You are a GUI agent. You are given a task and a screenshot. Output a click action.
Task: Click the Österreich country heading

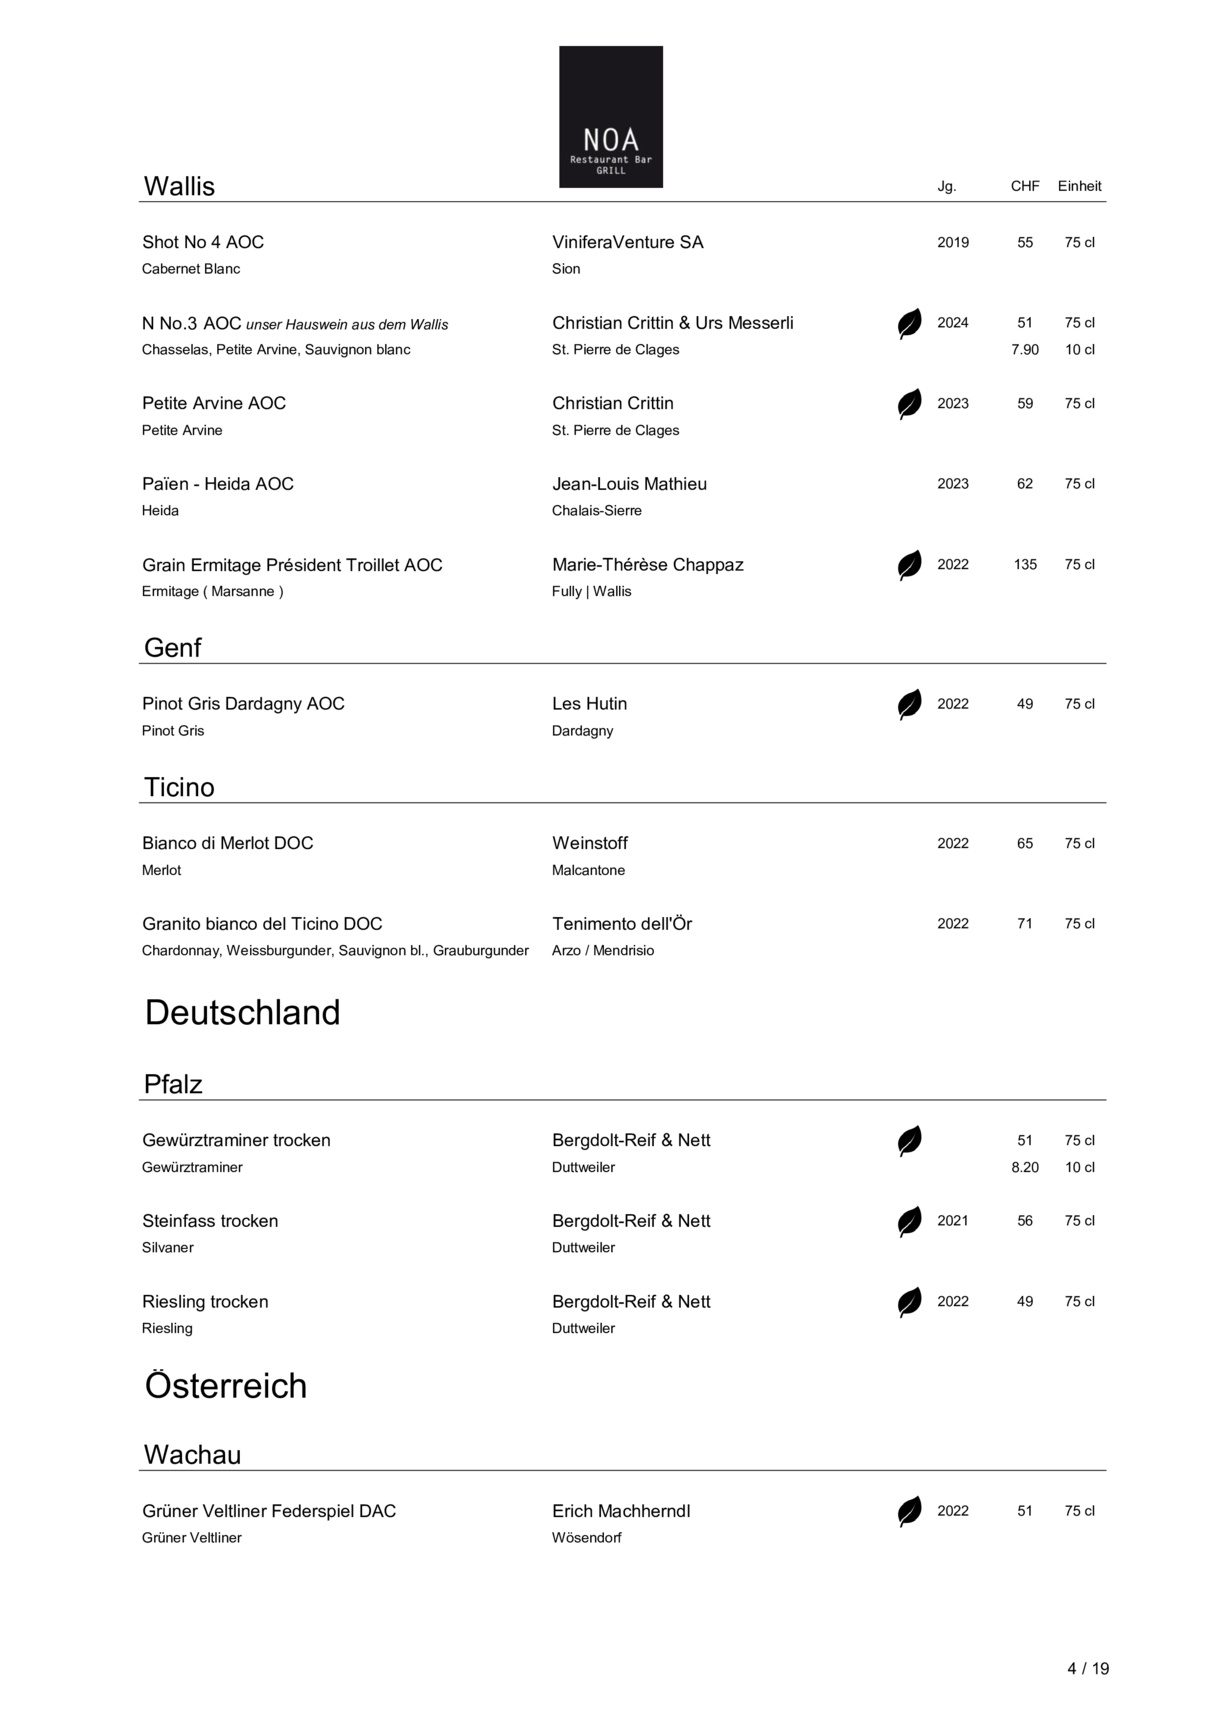(x=225, y=1385)
